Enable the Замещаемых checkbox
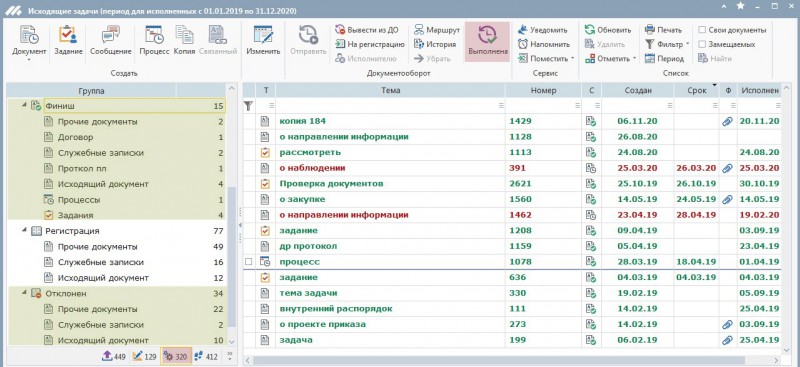800x367 pixels. 702,44
